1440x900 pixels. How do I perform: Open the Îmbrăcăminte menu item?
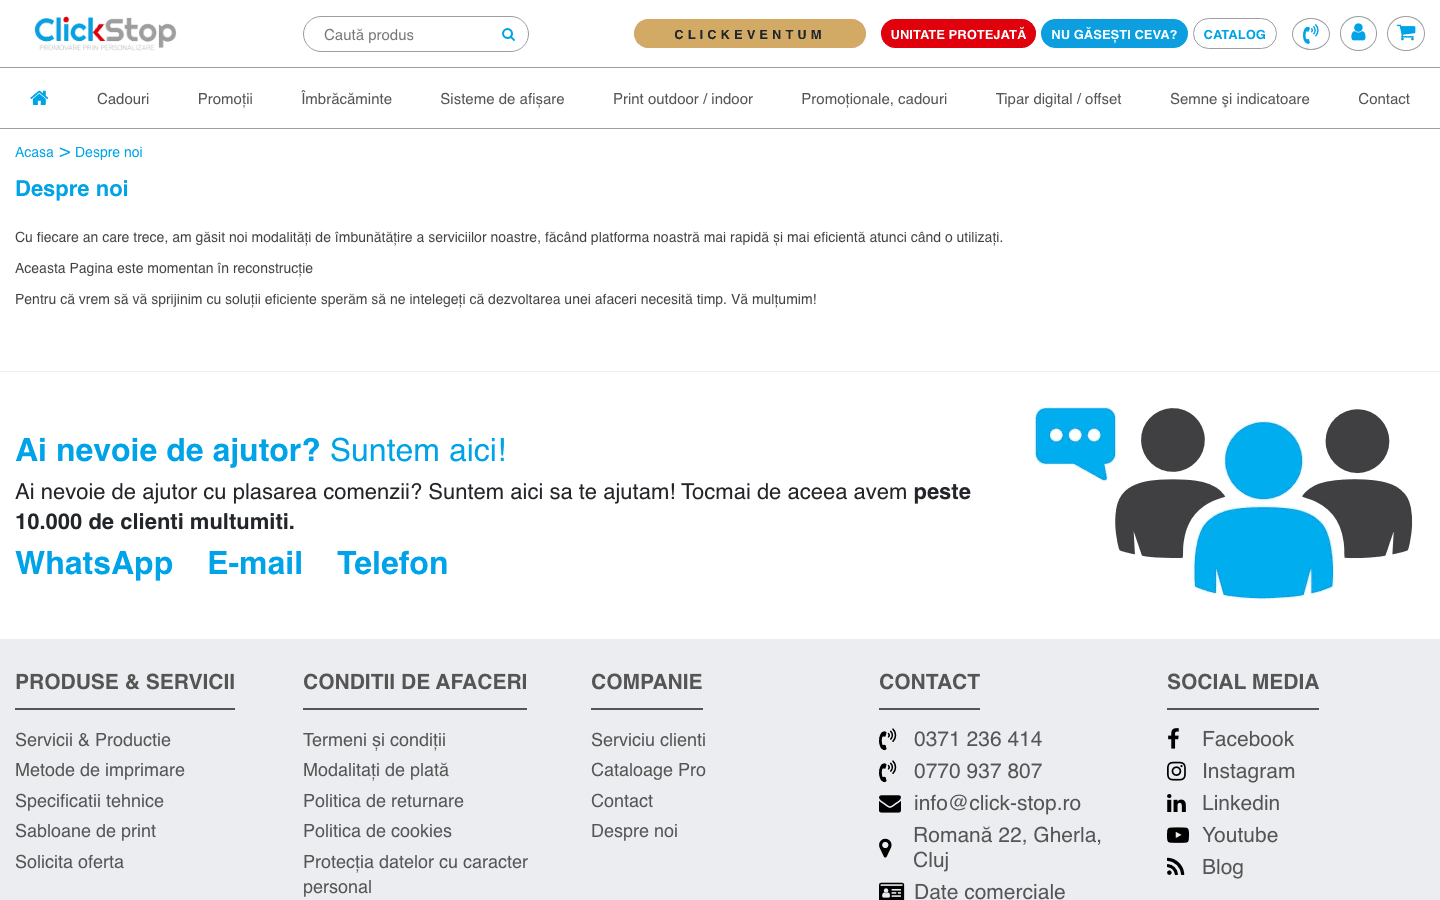tap(346, 99)
